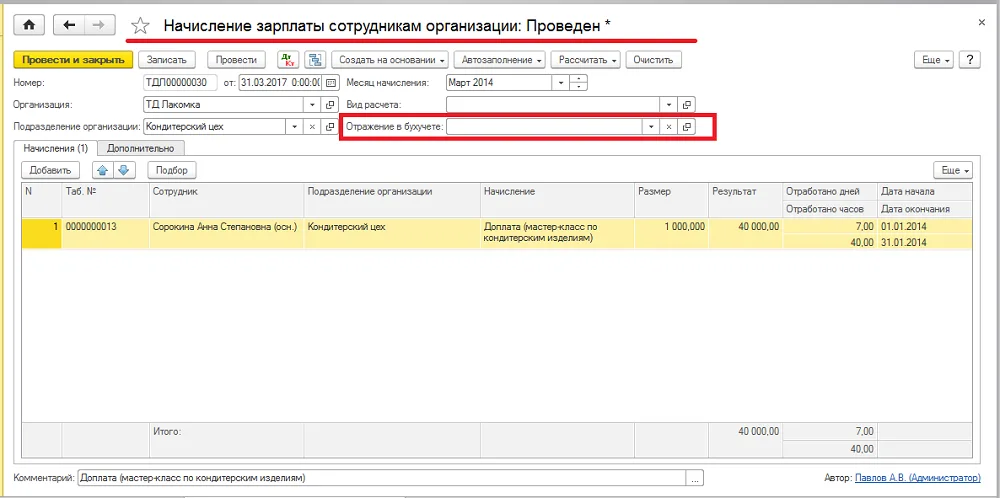This screenshot has width=1000, height=498.
Task: Click the Месяц начисления field Март 2014
Action: click(499, 83)
